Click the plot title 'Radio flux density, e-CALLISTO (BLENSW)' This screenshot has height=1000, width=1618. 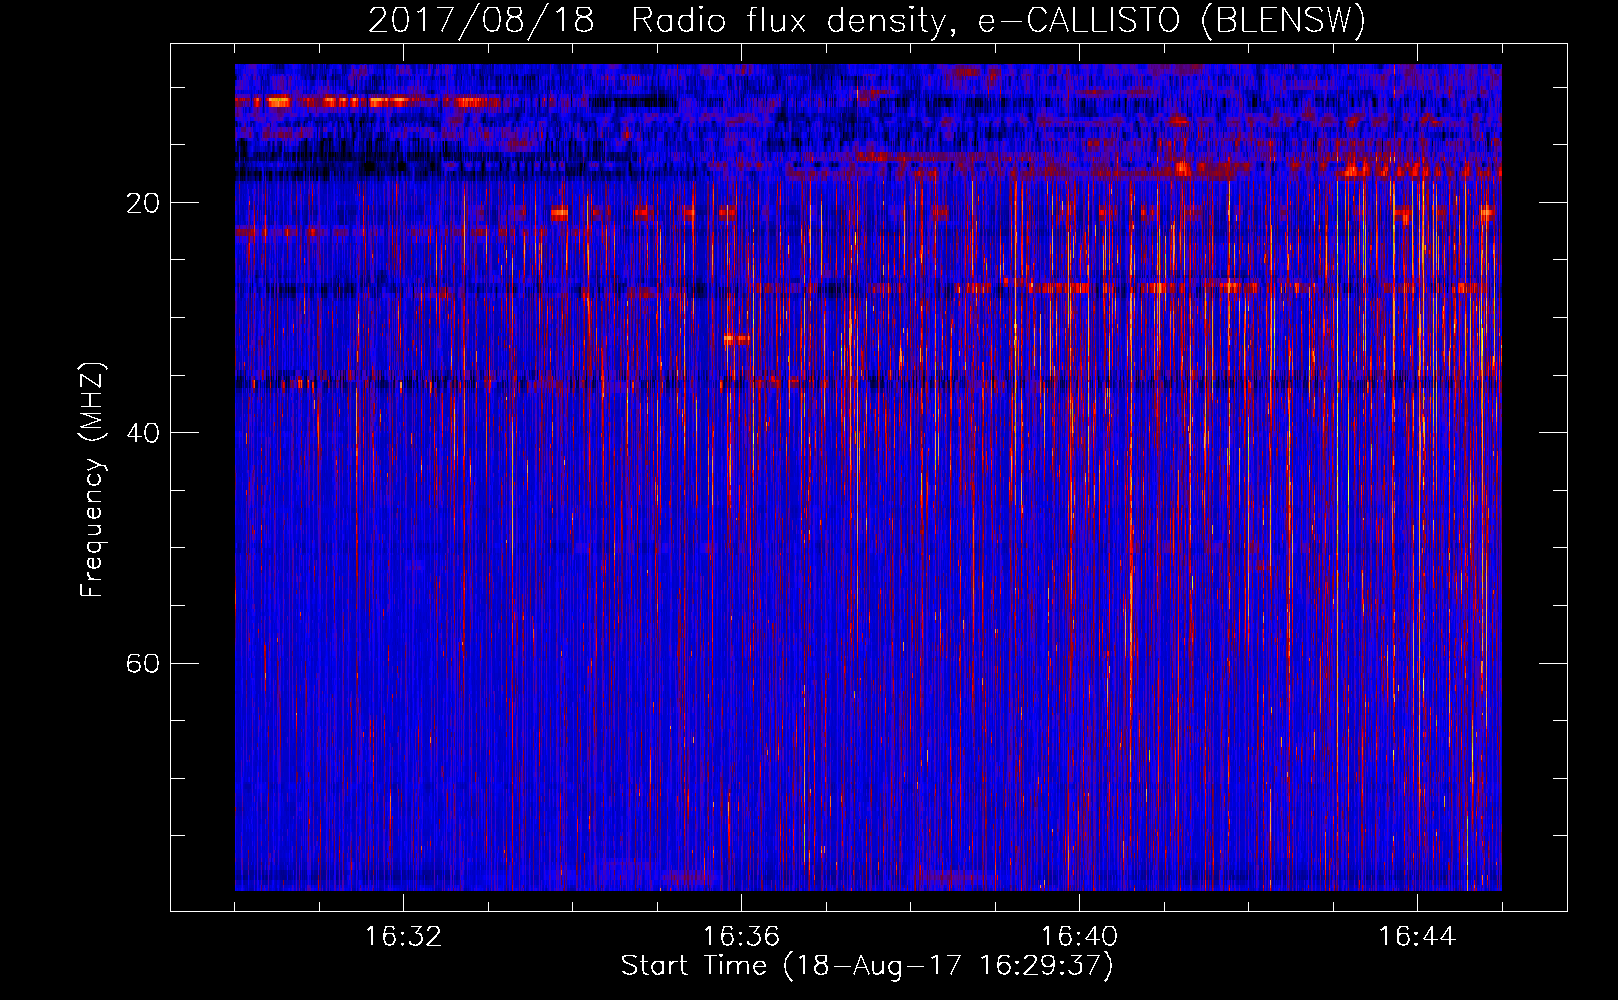click(x=998, y=21)
